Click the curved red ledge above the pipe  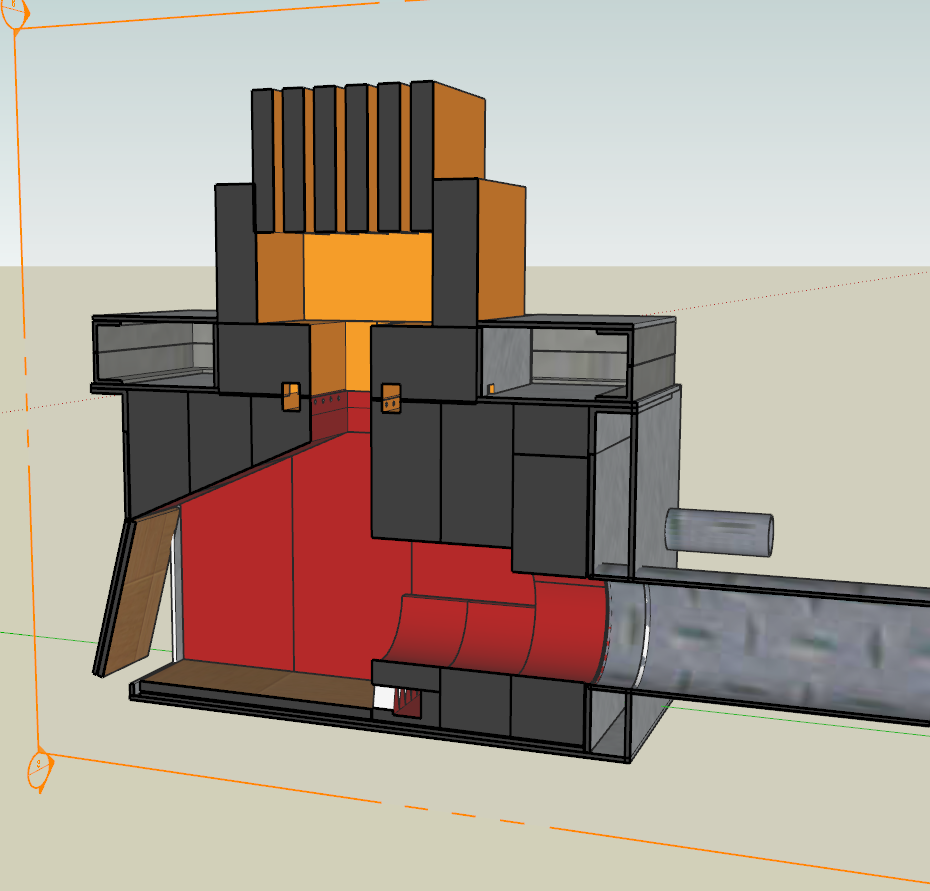tap(470, 632)
